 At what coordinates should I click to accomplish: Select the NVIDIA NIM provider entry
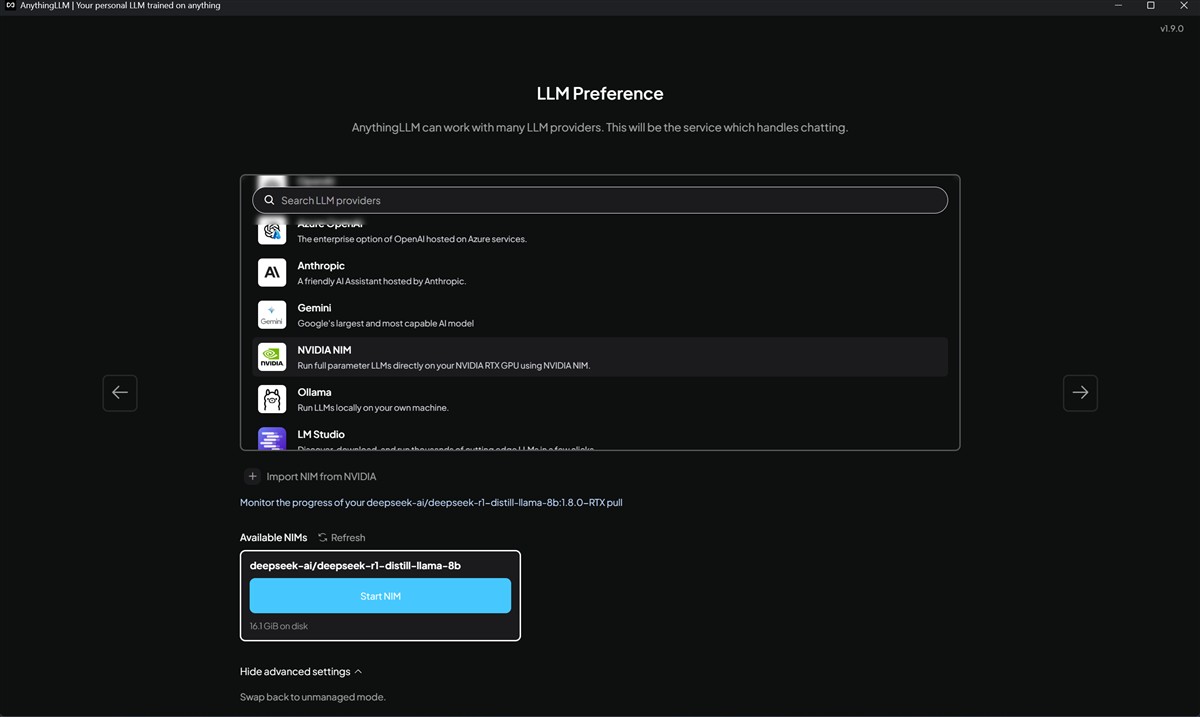[x=600, y=357]
